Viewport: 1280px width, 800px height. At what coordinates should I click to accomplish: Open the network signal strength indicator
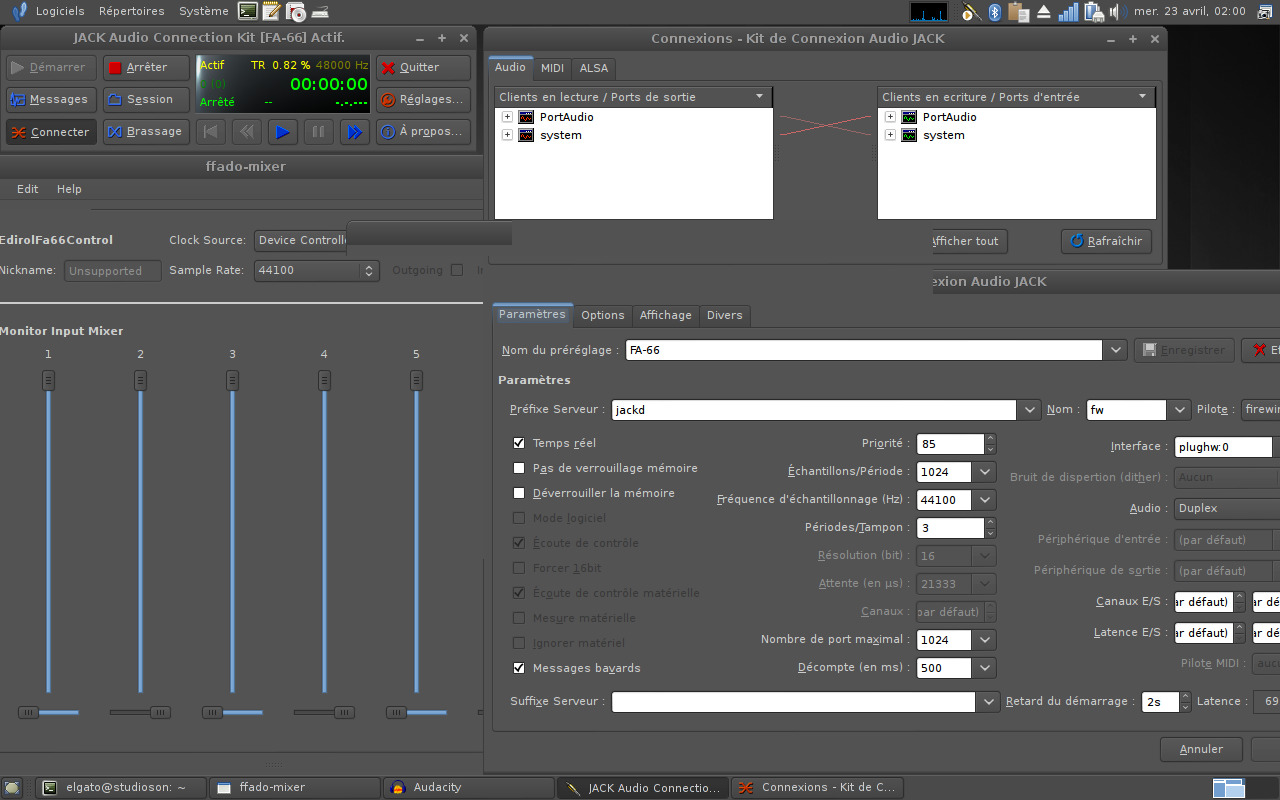pos(1069,12)
